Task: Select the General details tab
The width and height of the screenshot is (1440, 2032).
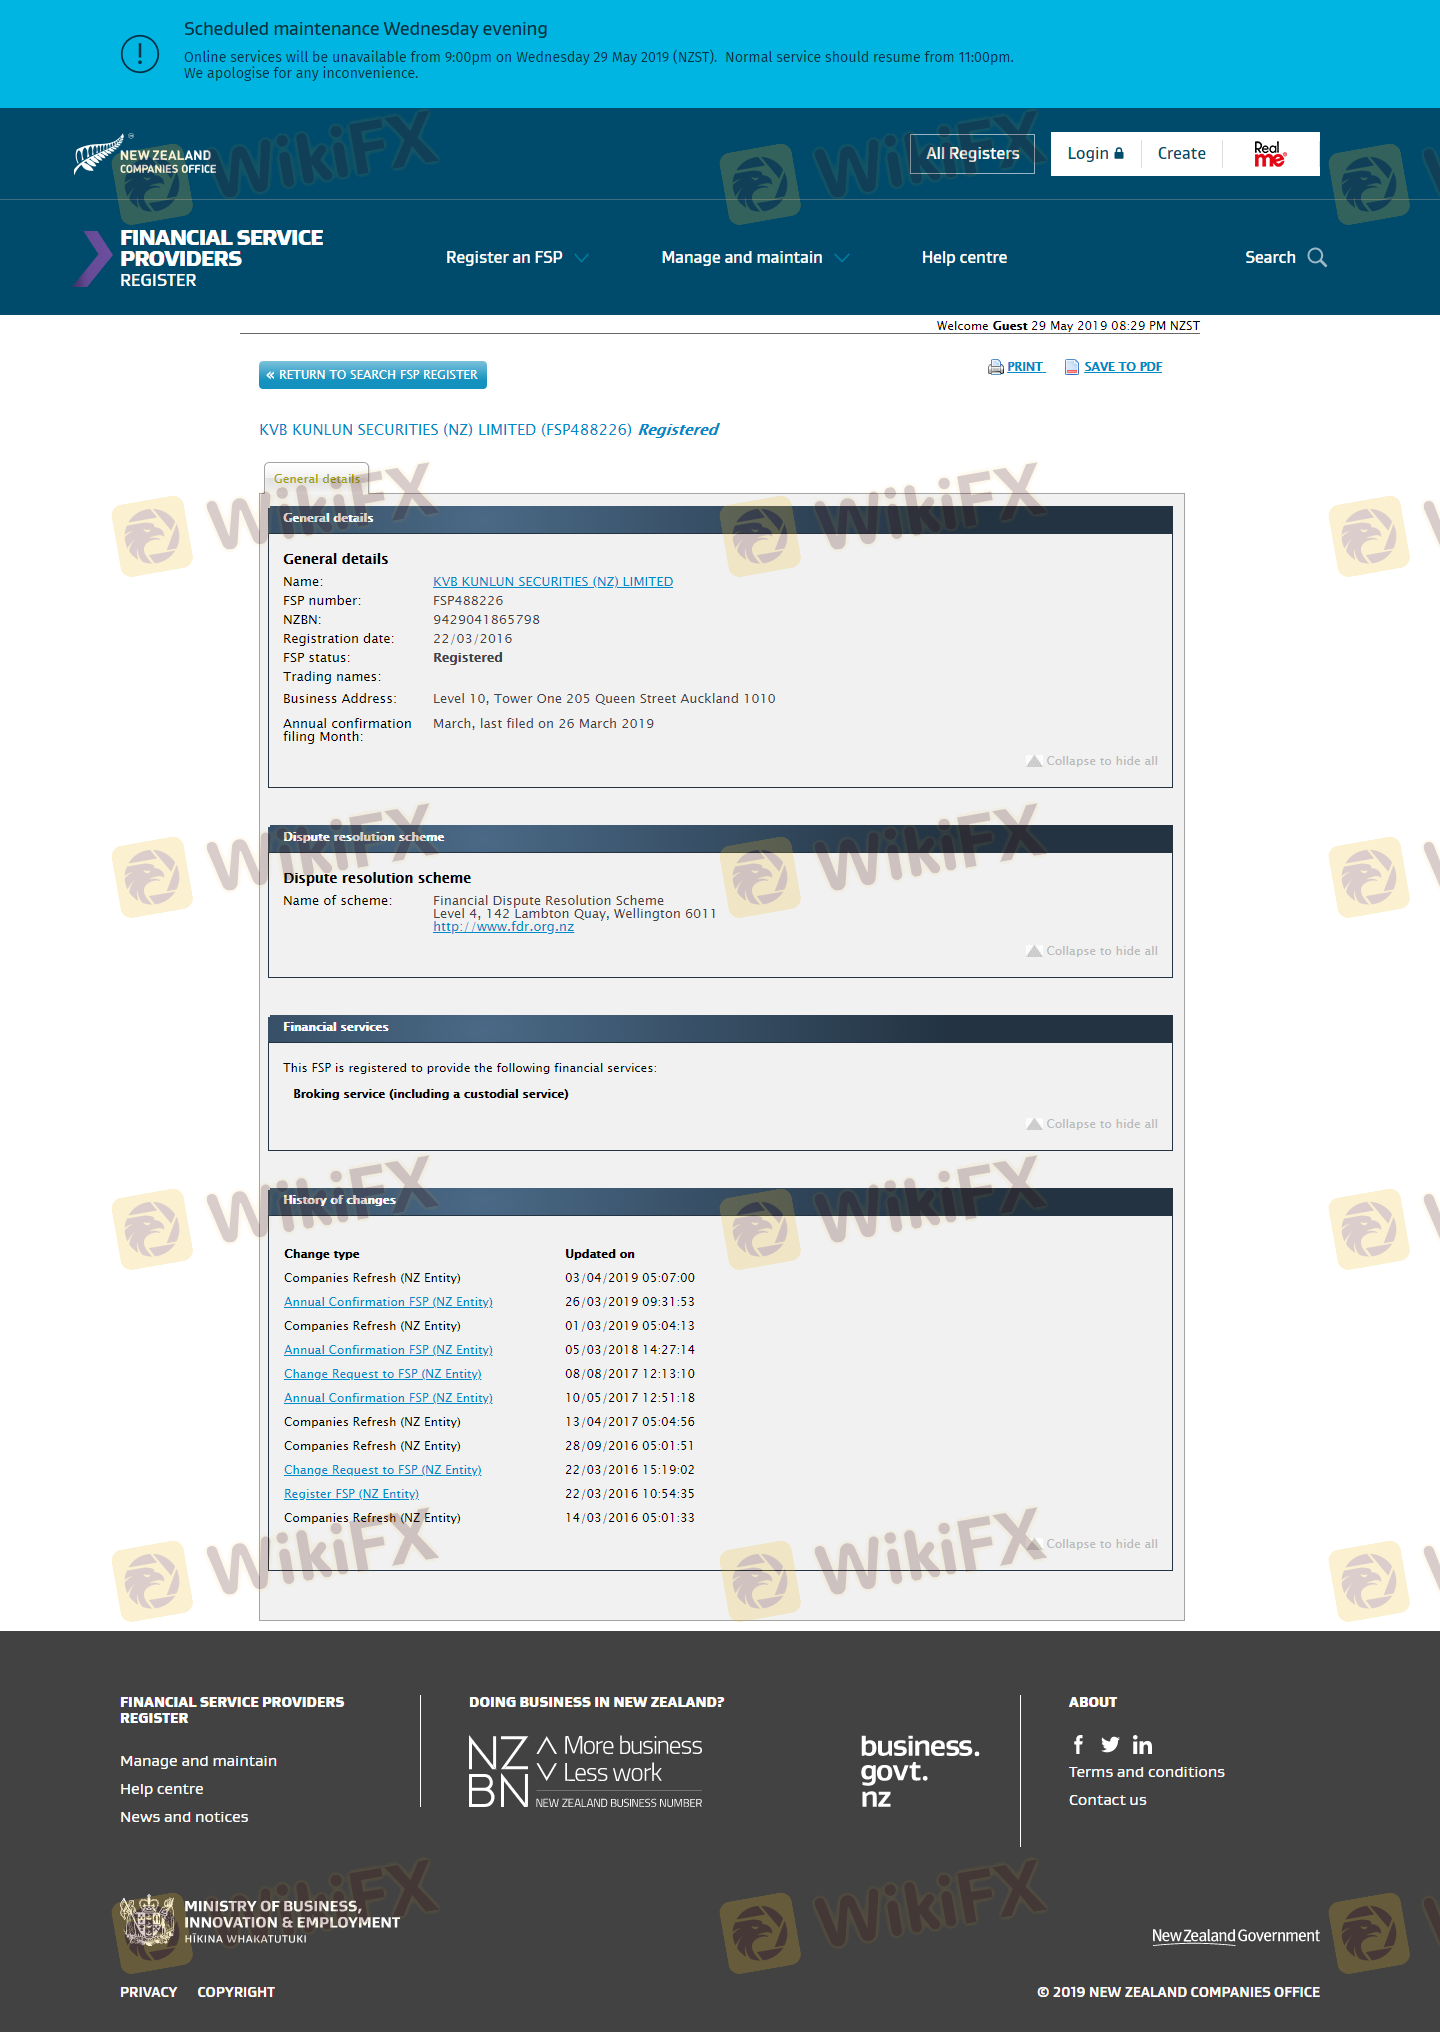Action: coord(316,479)
